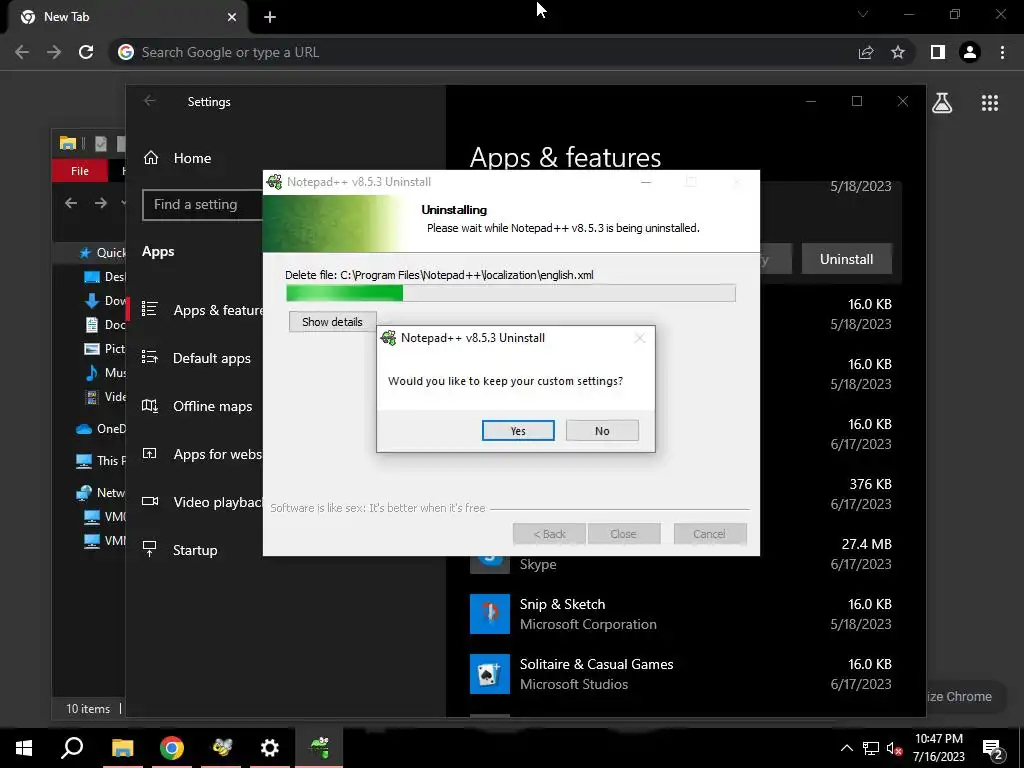Click the bee app icon on taskbar
The image size is (1024, 768).
pyautogui.click(x=221, y=748)
